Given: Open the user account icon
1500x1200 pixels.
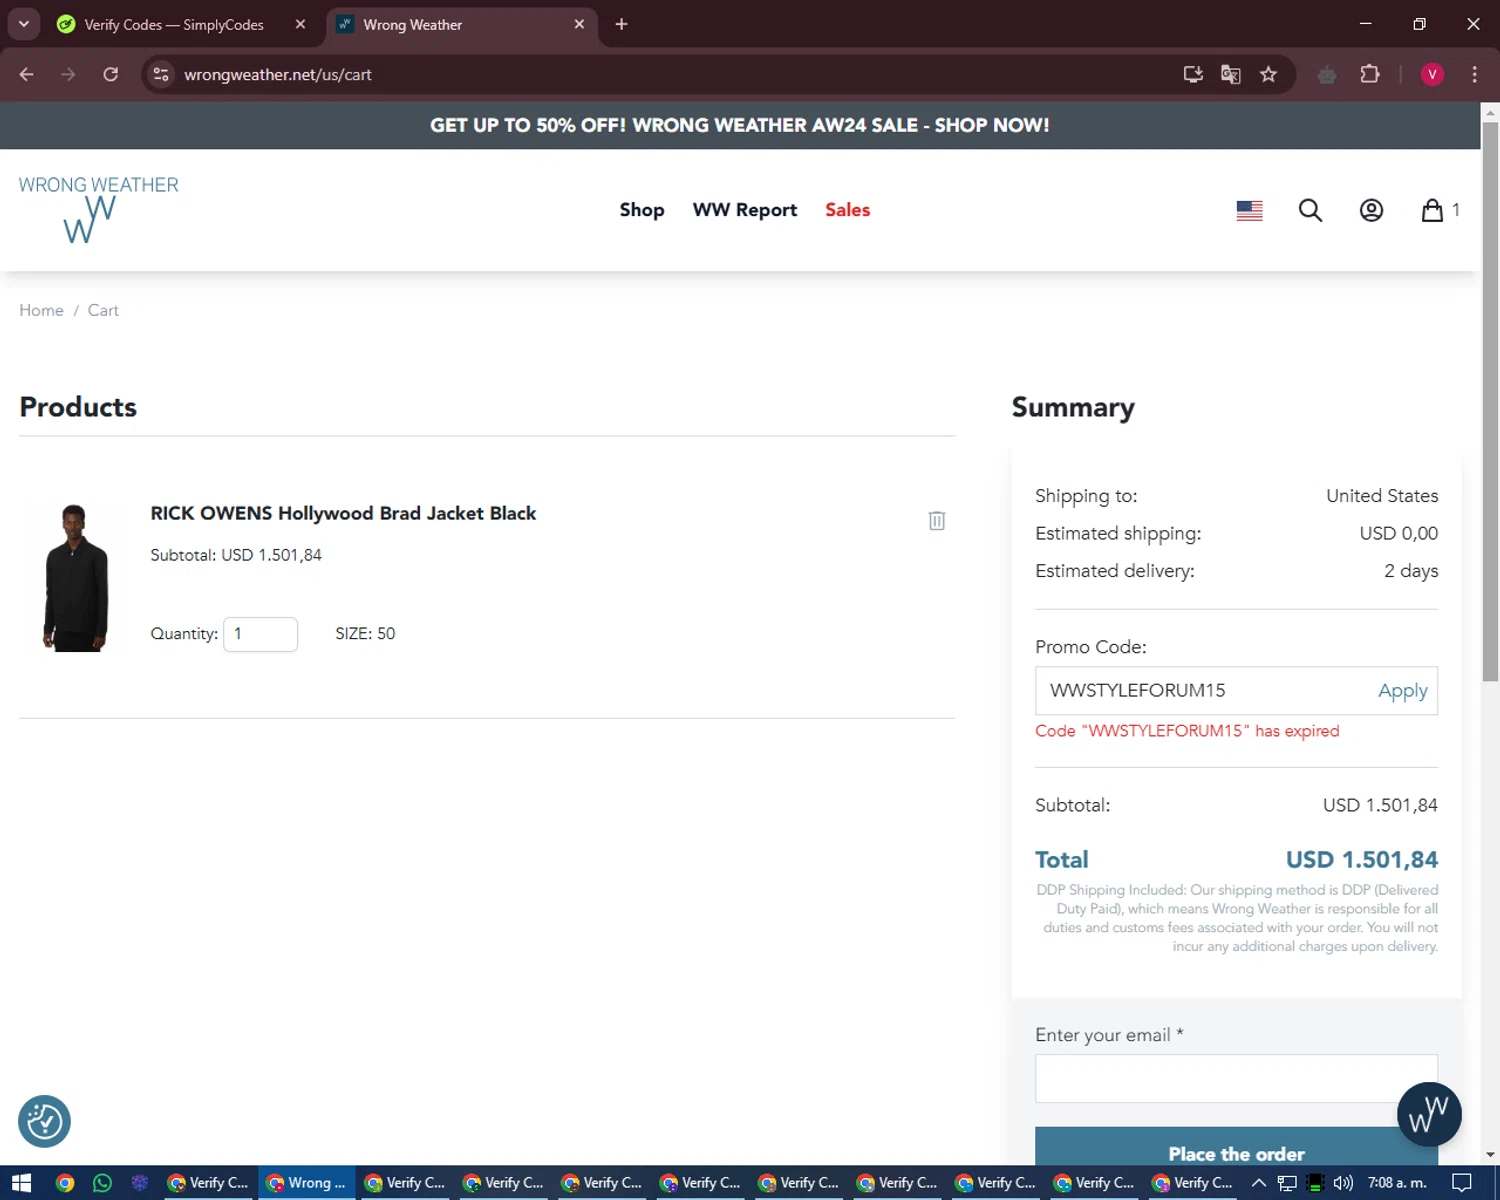Looking at the screenshot, I should pos(1371,210).
